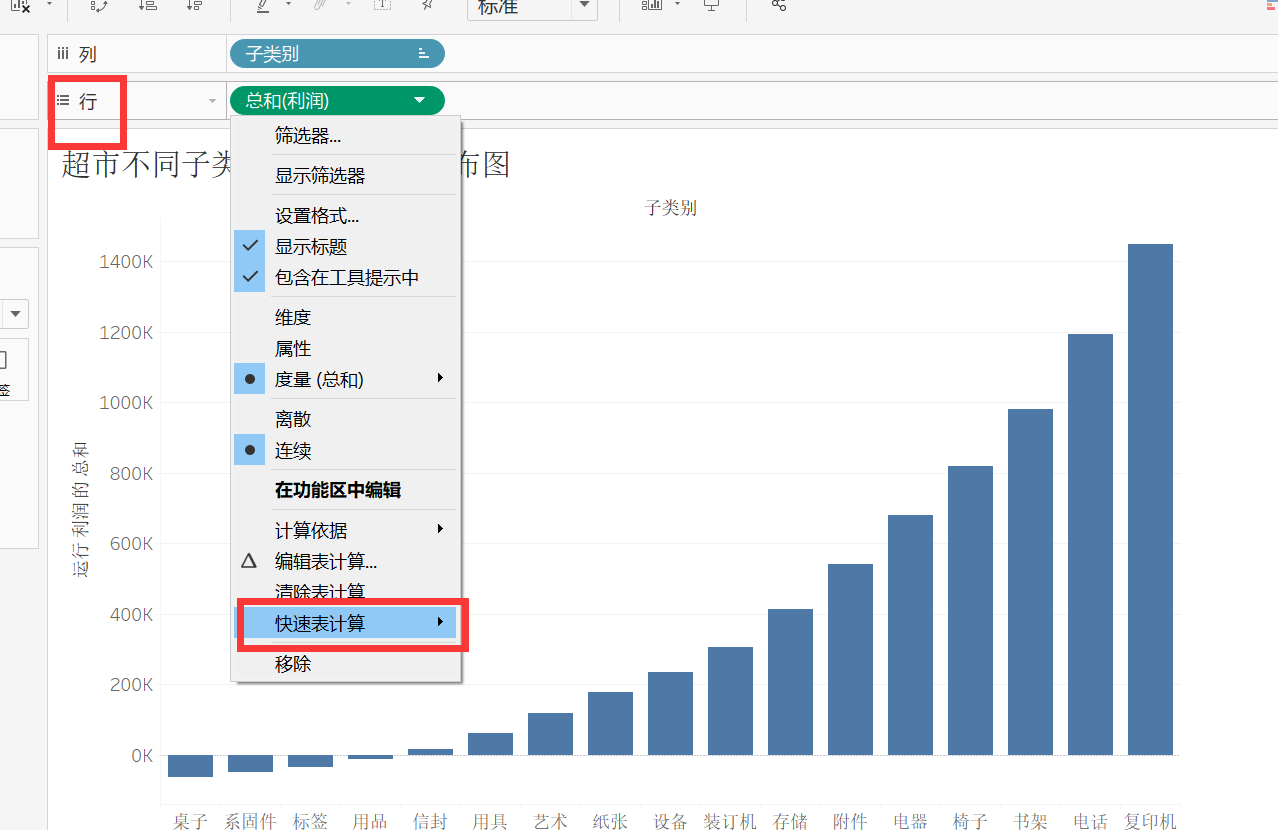Click the 运行 利润 的 总和 axis title

click(x=81, y=508)
